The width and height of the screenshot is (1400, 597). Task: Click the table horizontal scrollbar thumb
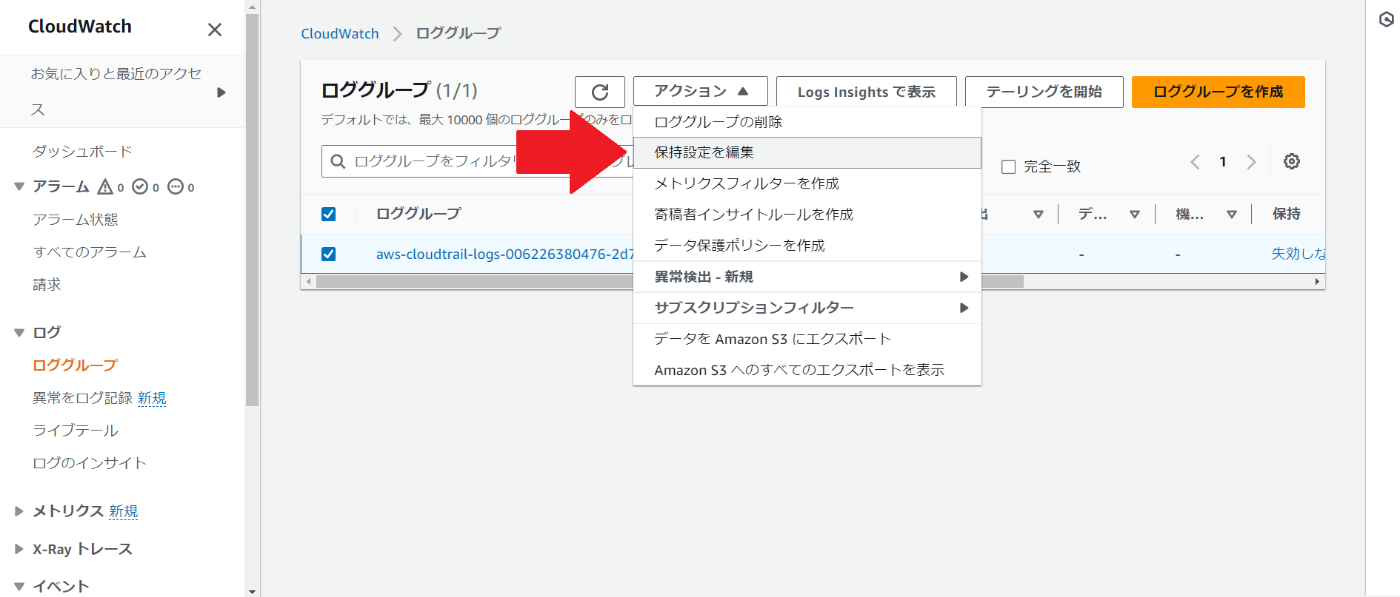click(670, 282)
